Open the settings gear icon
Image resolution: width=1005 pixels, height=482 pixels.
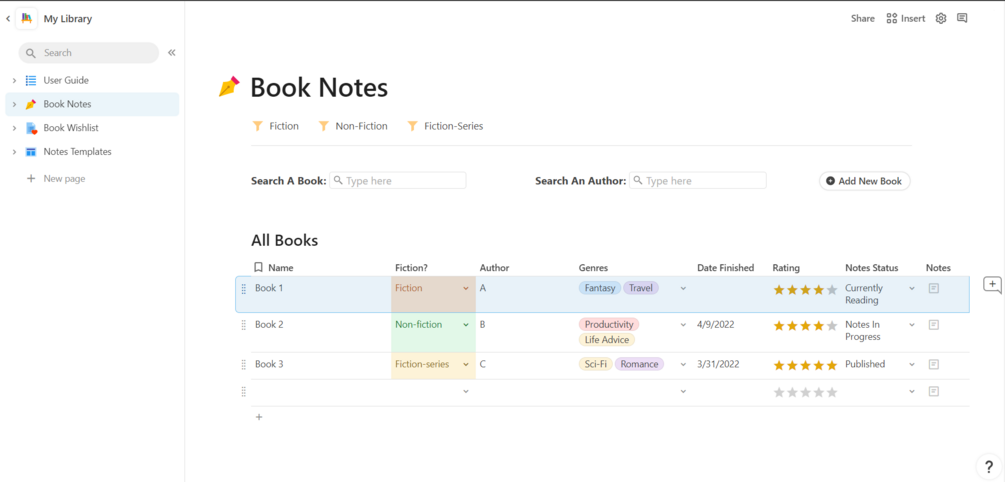click(941, 18)
